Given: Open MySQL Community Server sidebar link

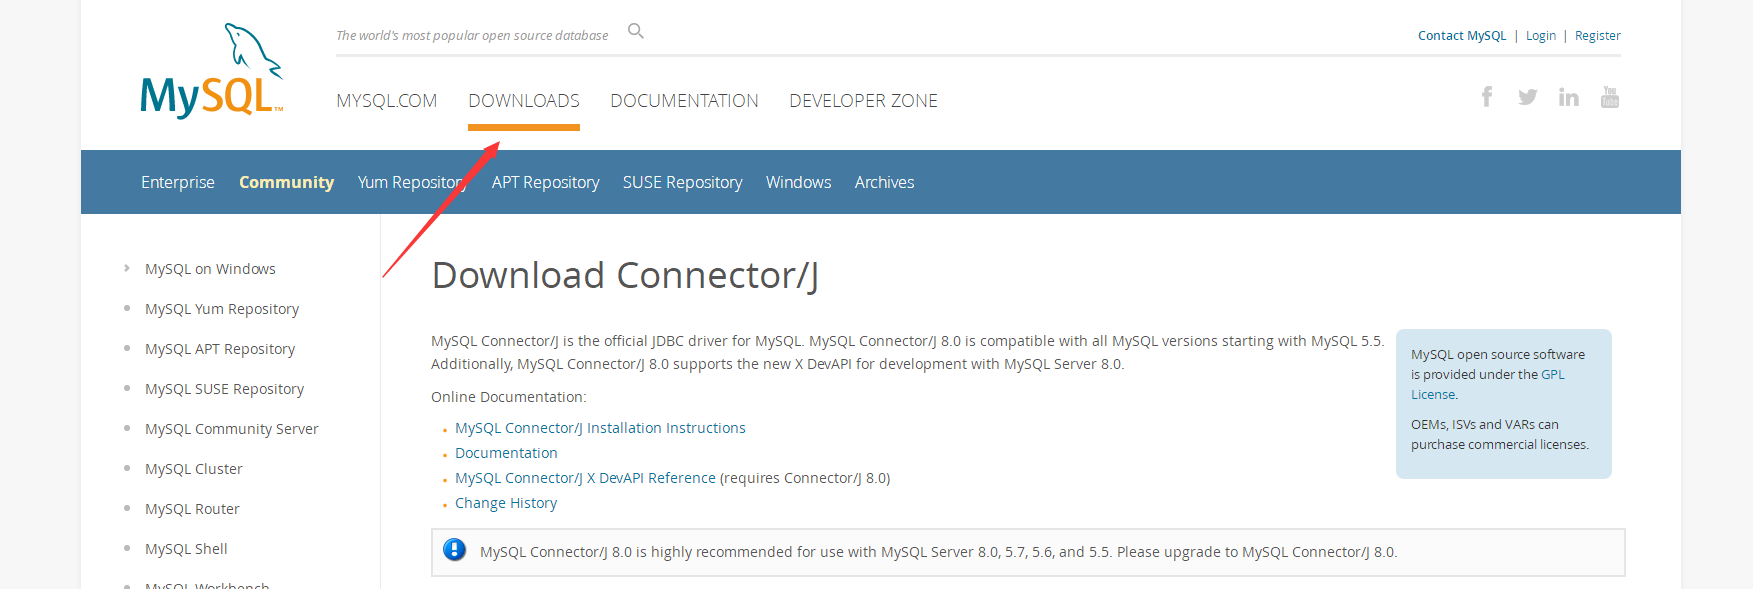Looking at the screenshot, I should click(231, 429).
